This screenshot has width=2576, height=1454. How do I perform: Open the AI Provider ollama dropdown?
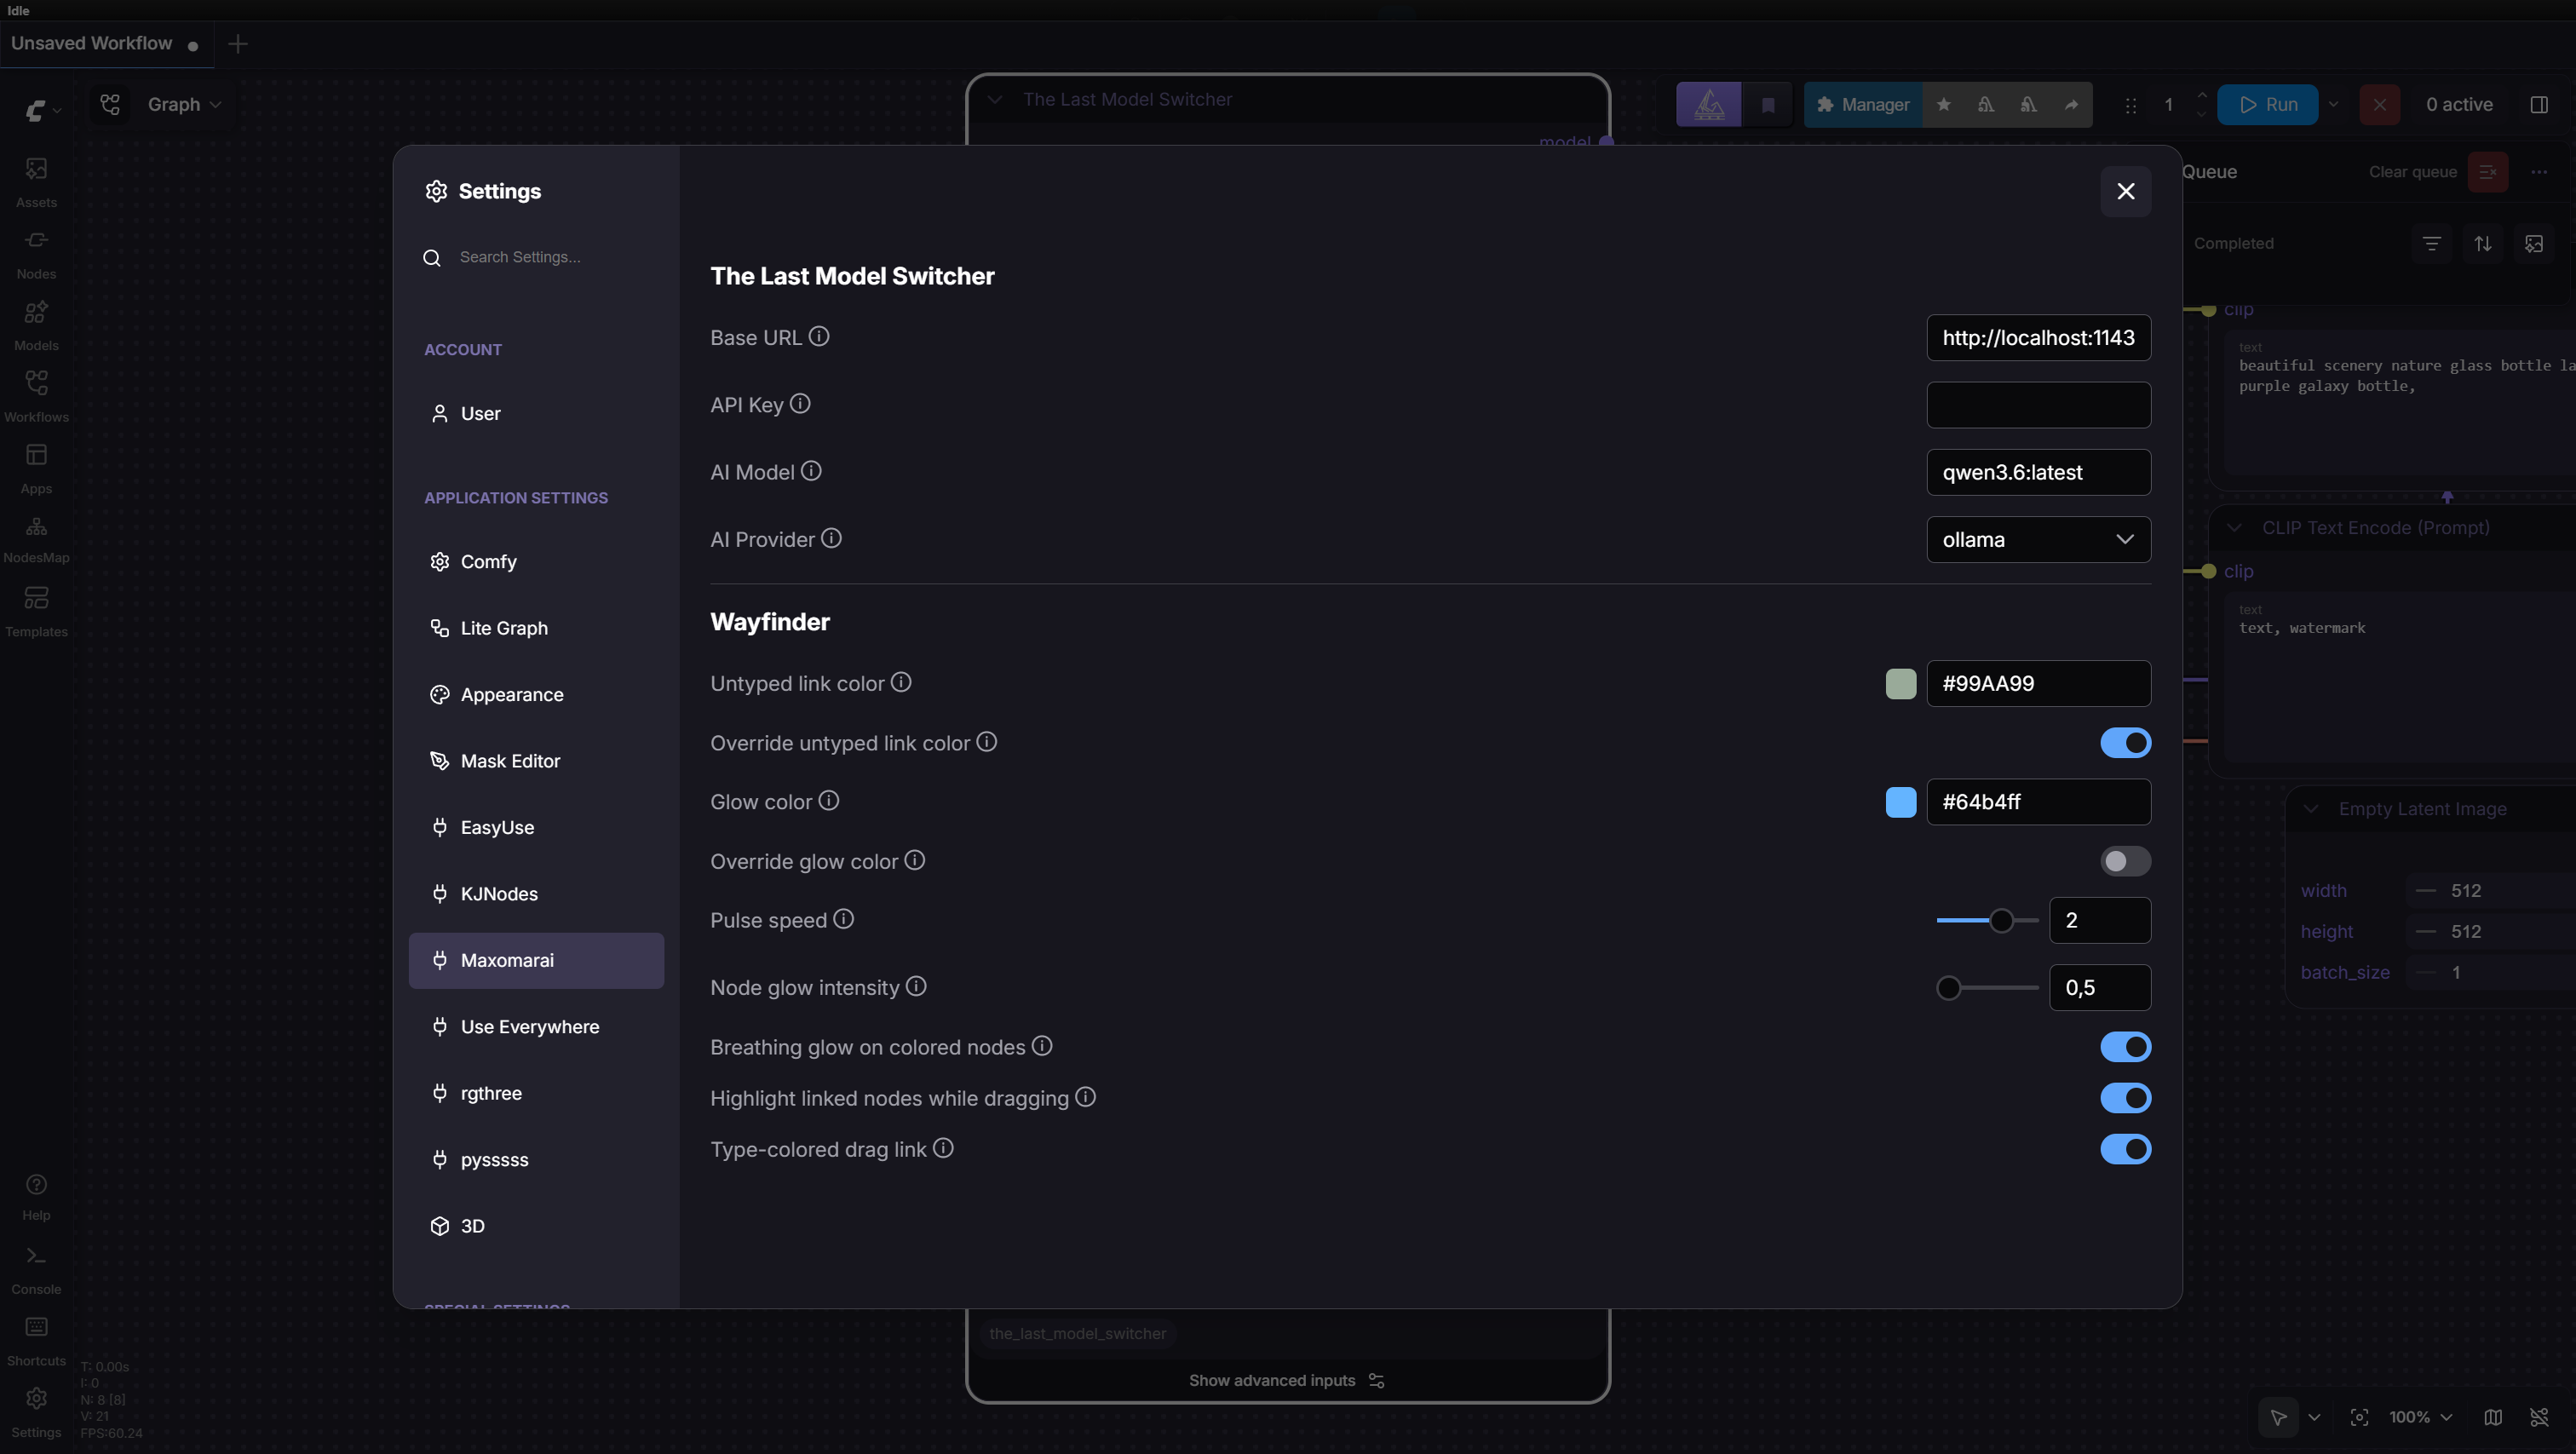[x=2038, y=540]
